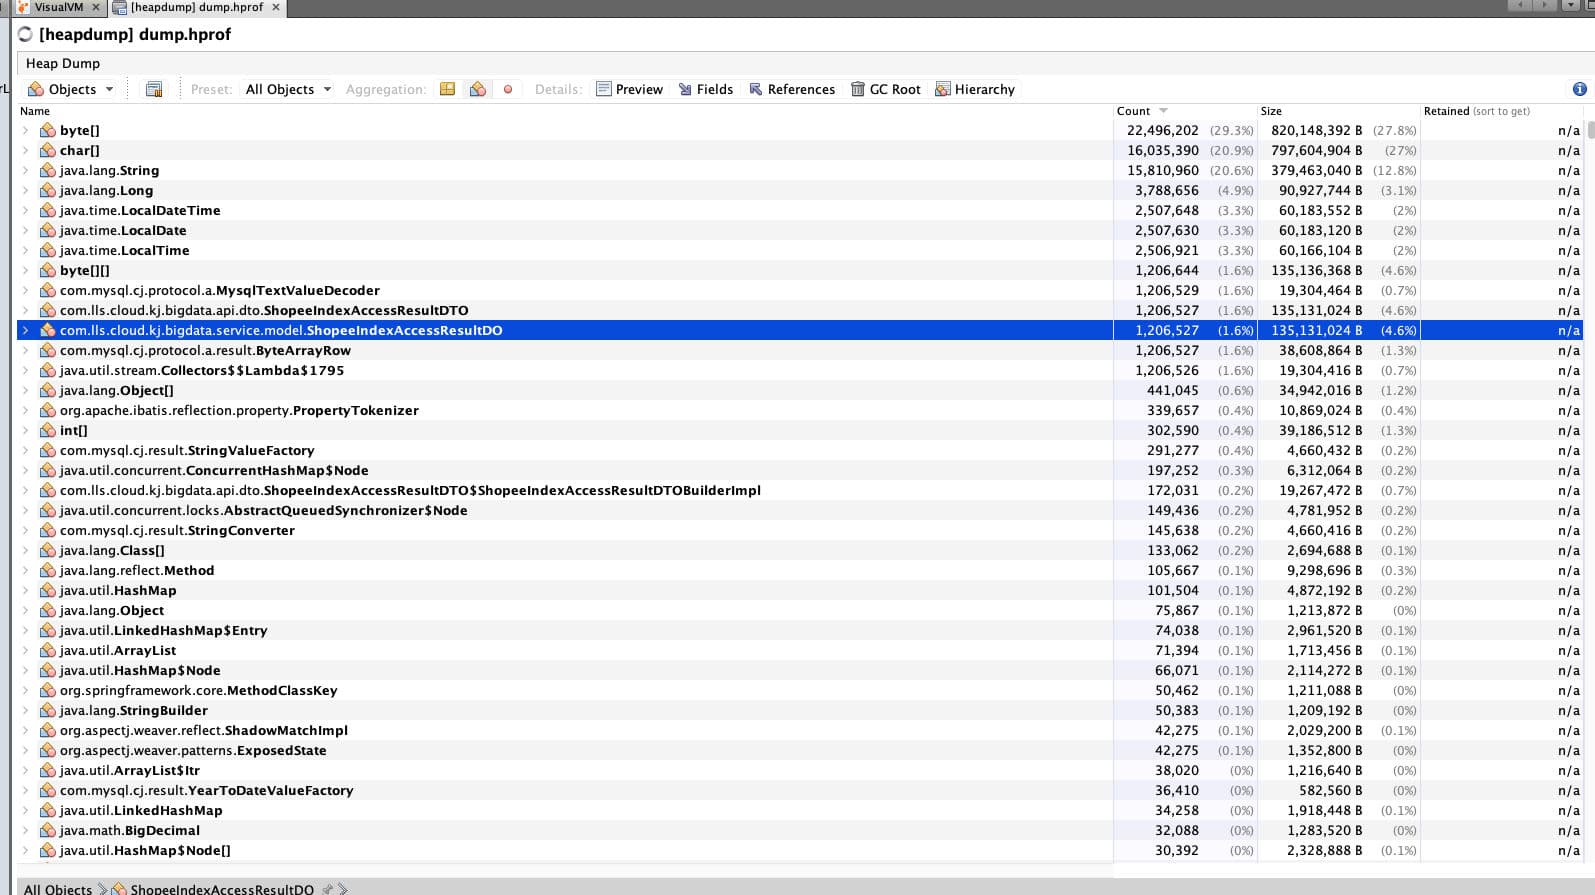Open the All Objects preset dropdown
Viewport: 1595px width, 895px height.
(288, 89)
